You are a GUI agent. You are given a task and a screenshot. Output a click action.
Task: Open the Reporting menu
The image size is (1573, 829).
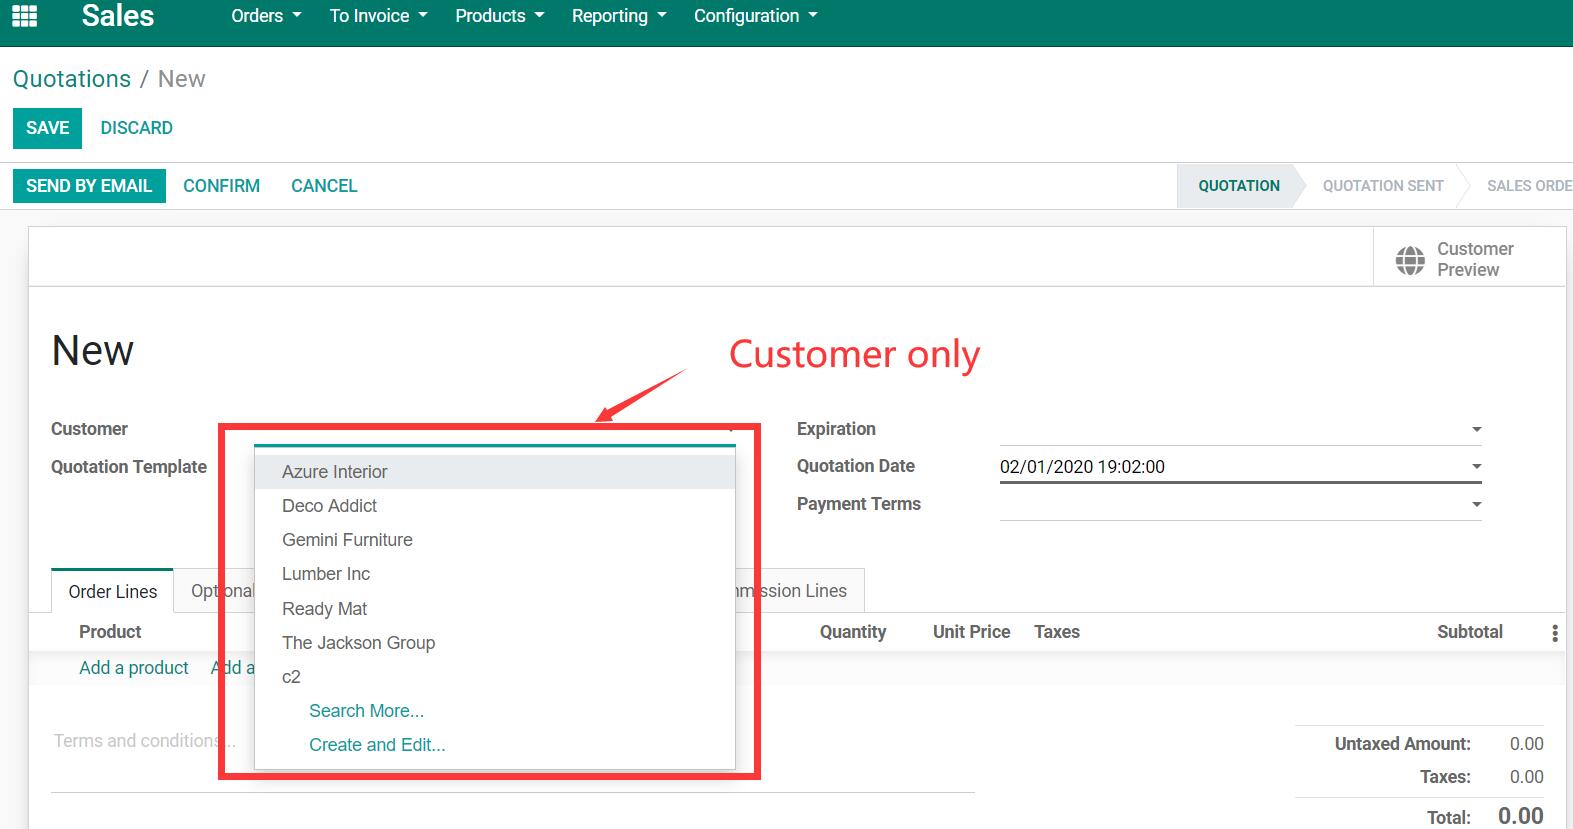[x=618, y=16]
